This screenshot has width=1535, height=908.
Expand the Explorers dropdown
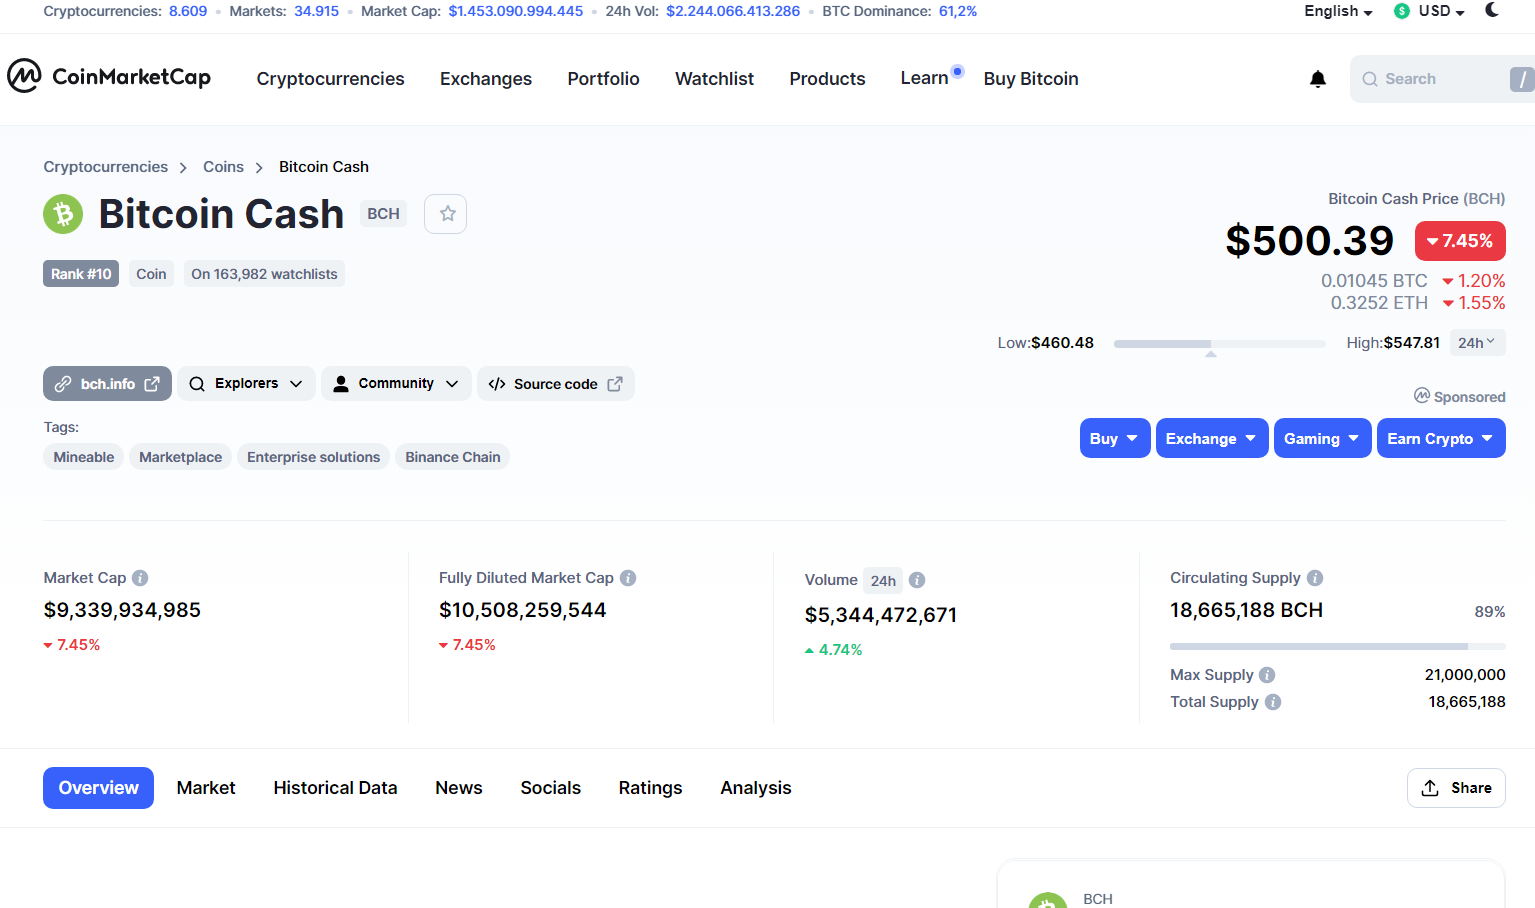[x=247, y=384]
